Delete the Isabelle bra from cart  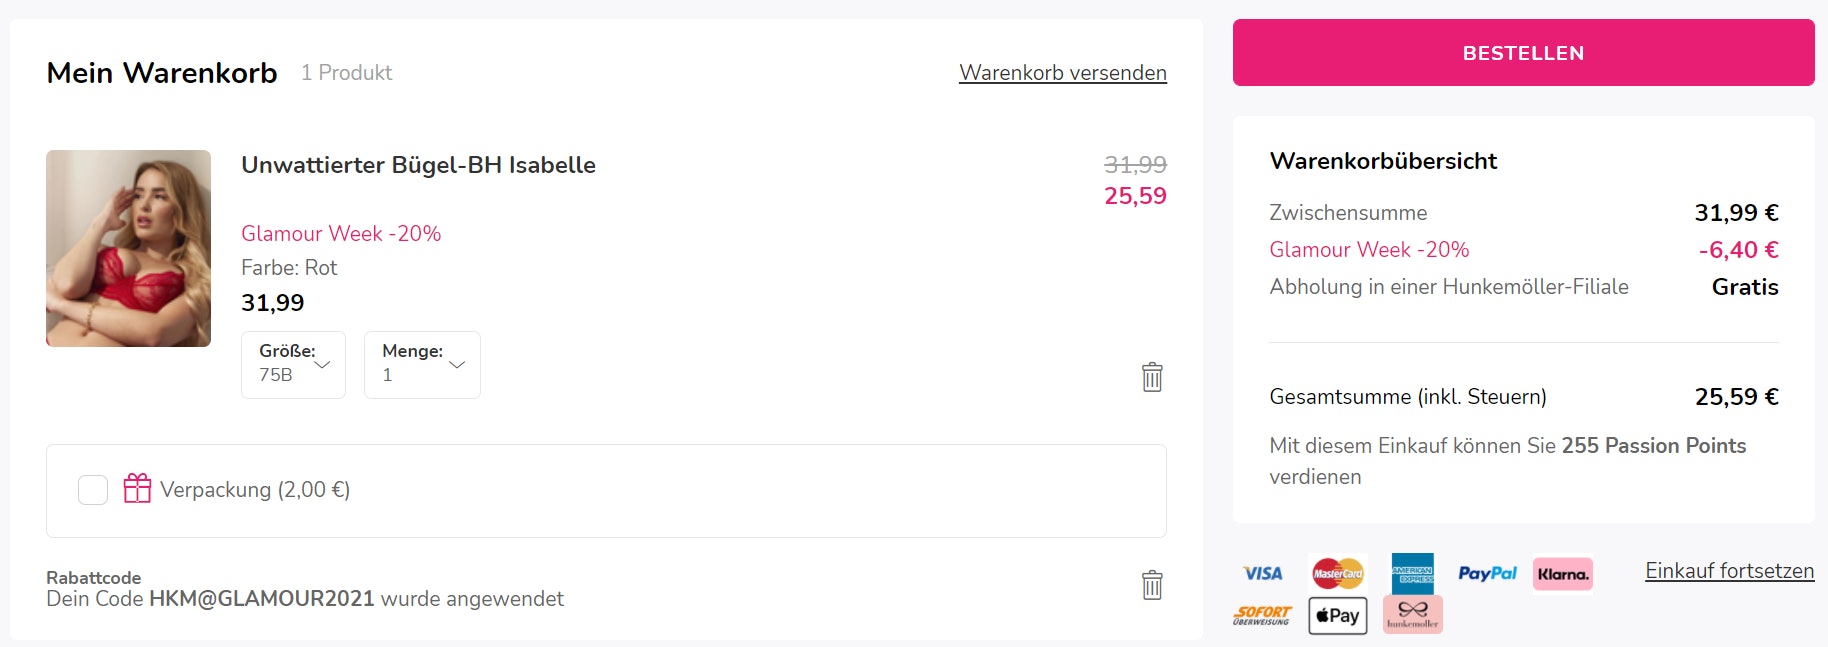1152,377
